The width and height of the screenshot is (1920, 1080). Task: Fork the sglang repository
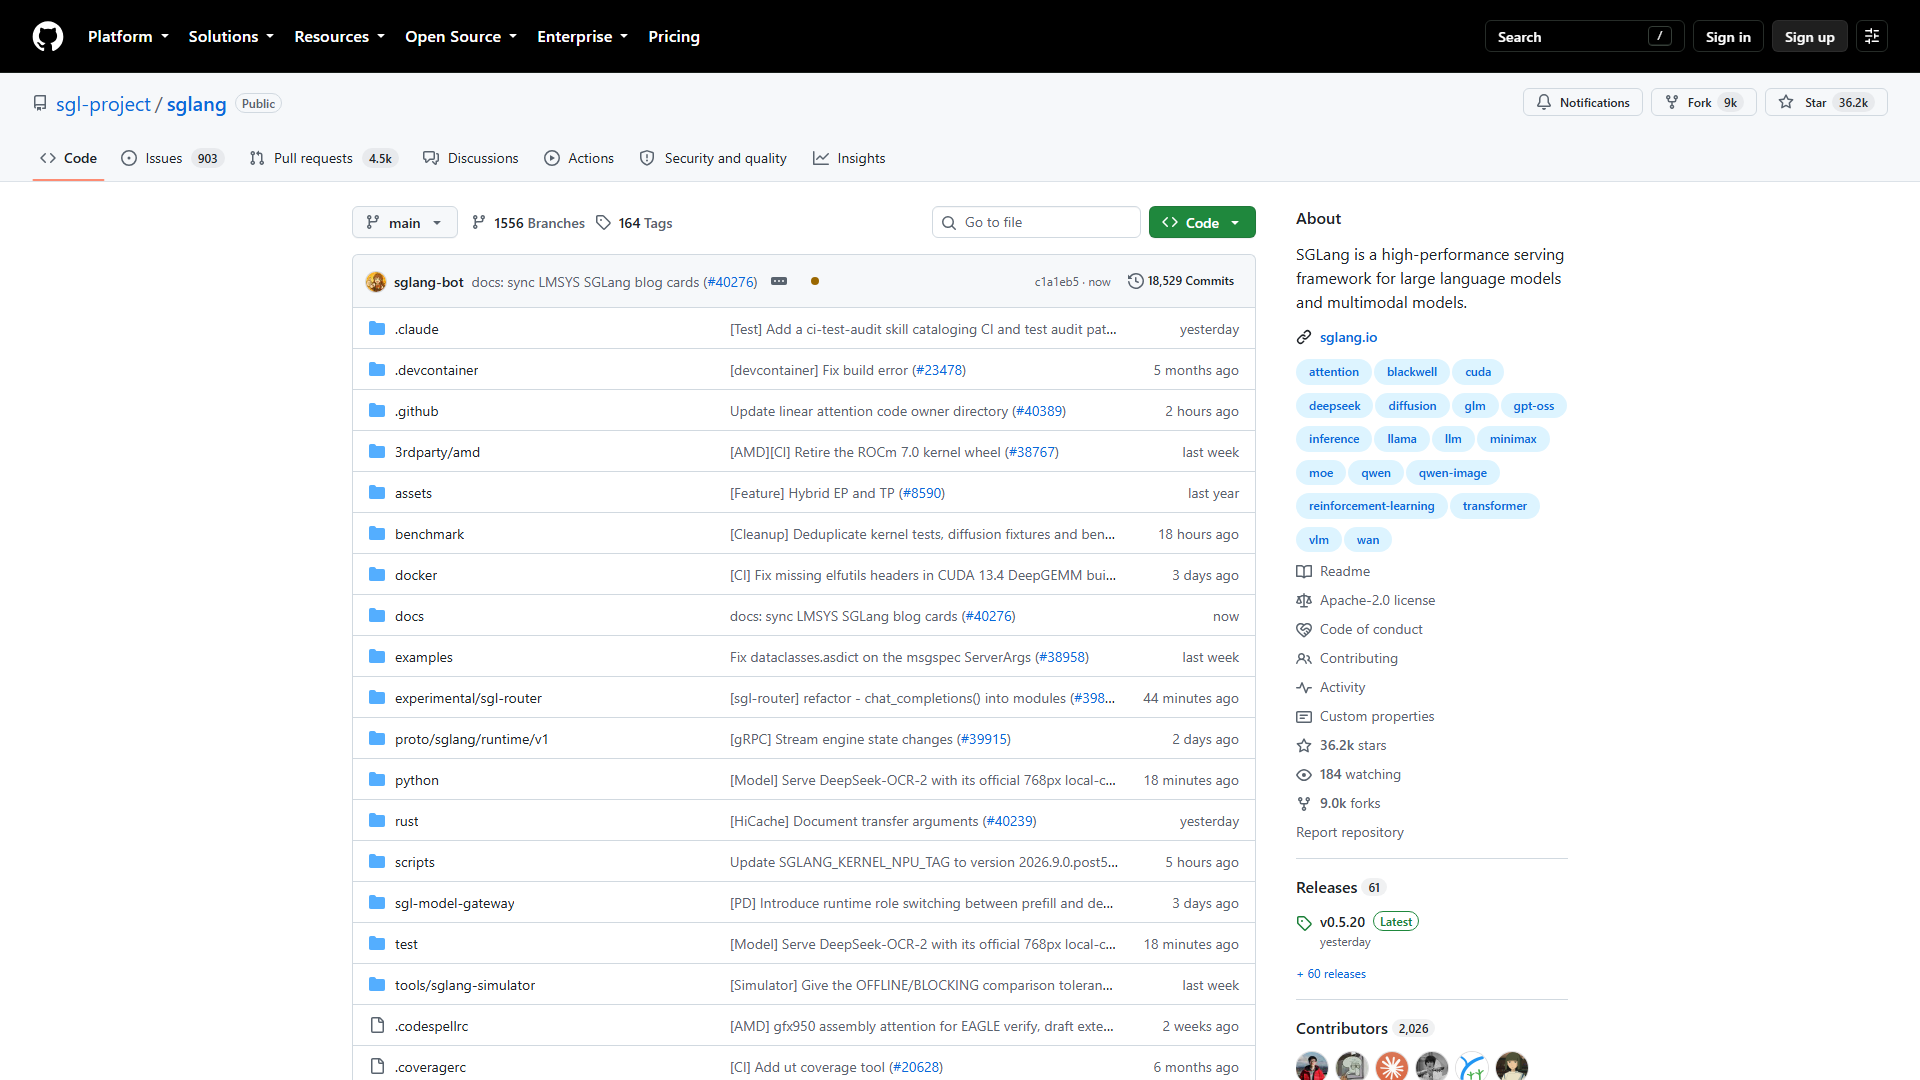[x=1703, y=103]
